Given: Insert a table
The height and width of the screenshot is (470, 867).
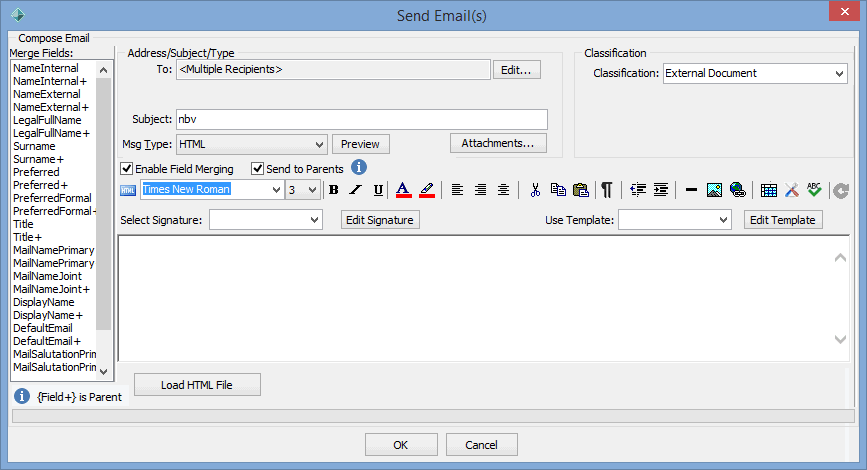Looking at the screenshot, I should [x=769, y=190].
